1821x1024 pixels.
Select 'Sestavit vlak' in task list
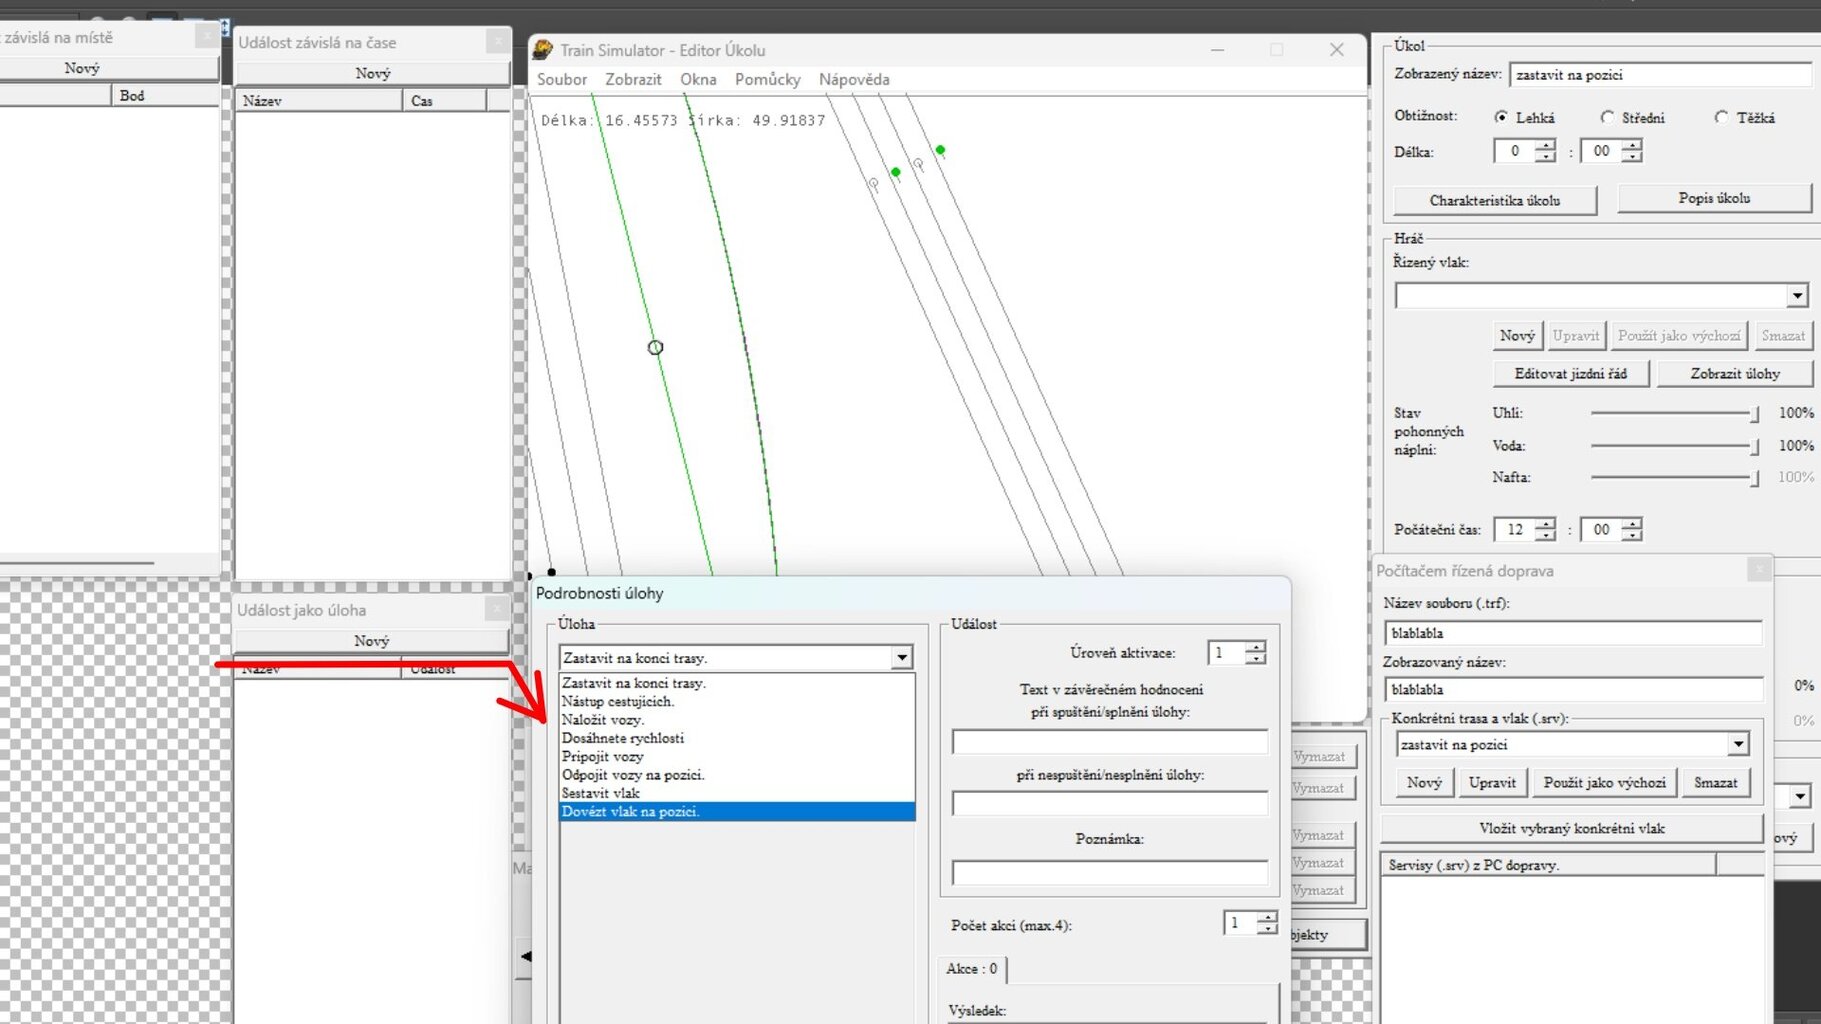click(x=737, y=793)
